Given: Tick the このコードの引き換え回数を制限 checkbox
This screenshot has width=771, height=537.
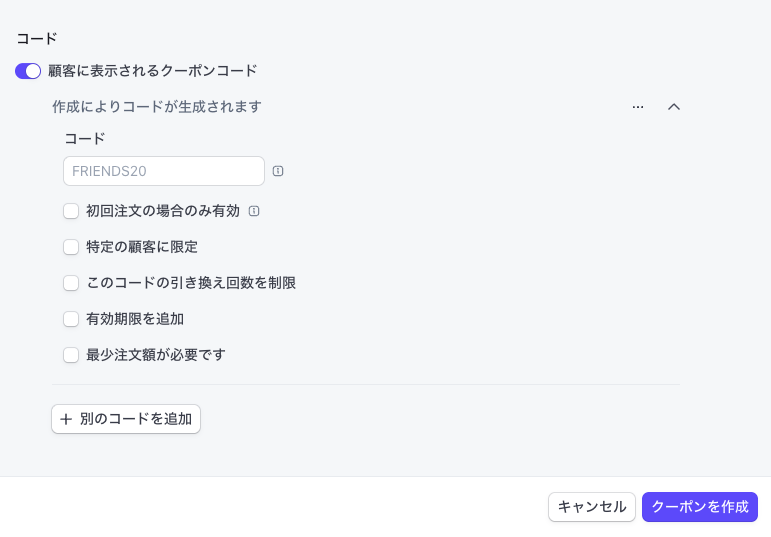Looking at the screenshot, I should point(71,283).
